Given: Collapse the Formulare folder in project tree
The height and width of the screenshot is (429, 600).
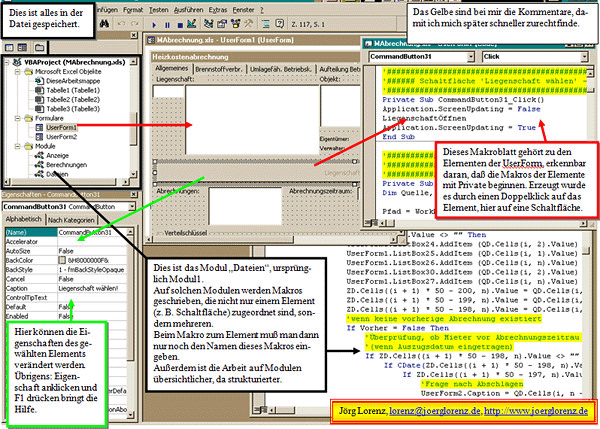Looking at the screenshot, I should coord(19,116).
